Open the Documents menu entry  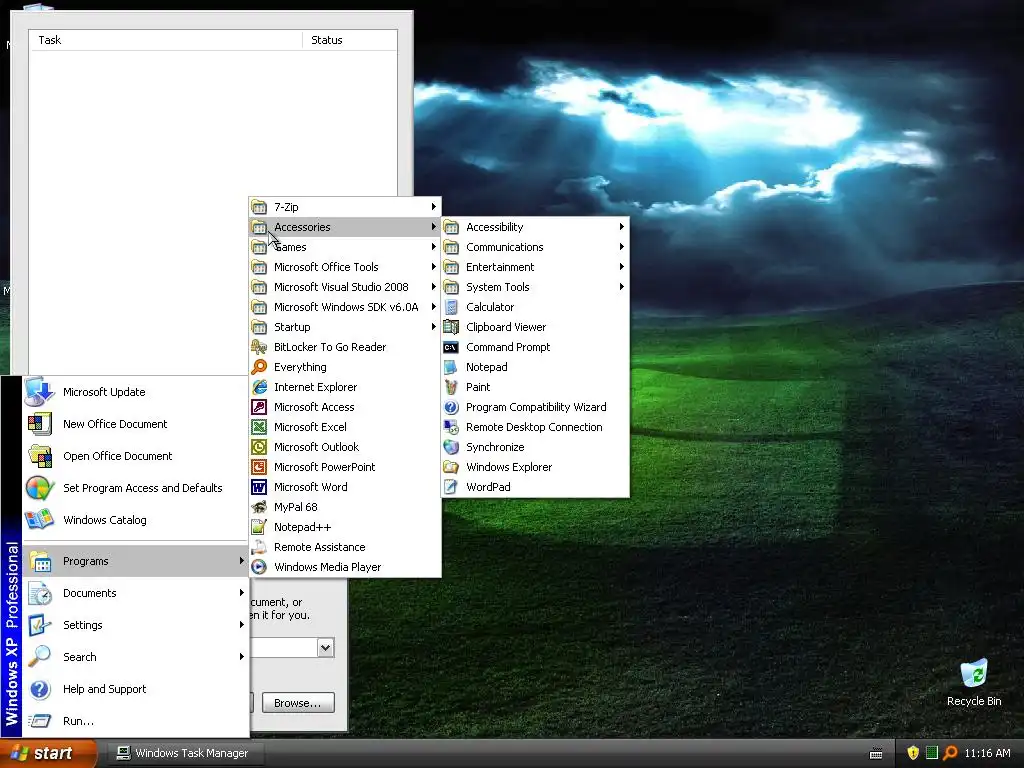coord(136,593)
